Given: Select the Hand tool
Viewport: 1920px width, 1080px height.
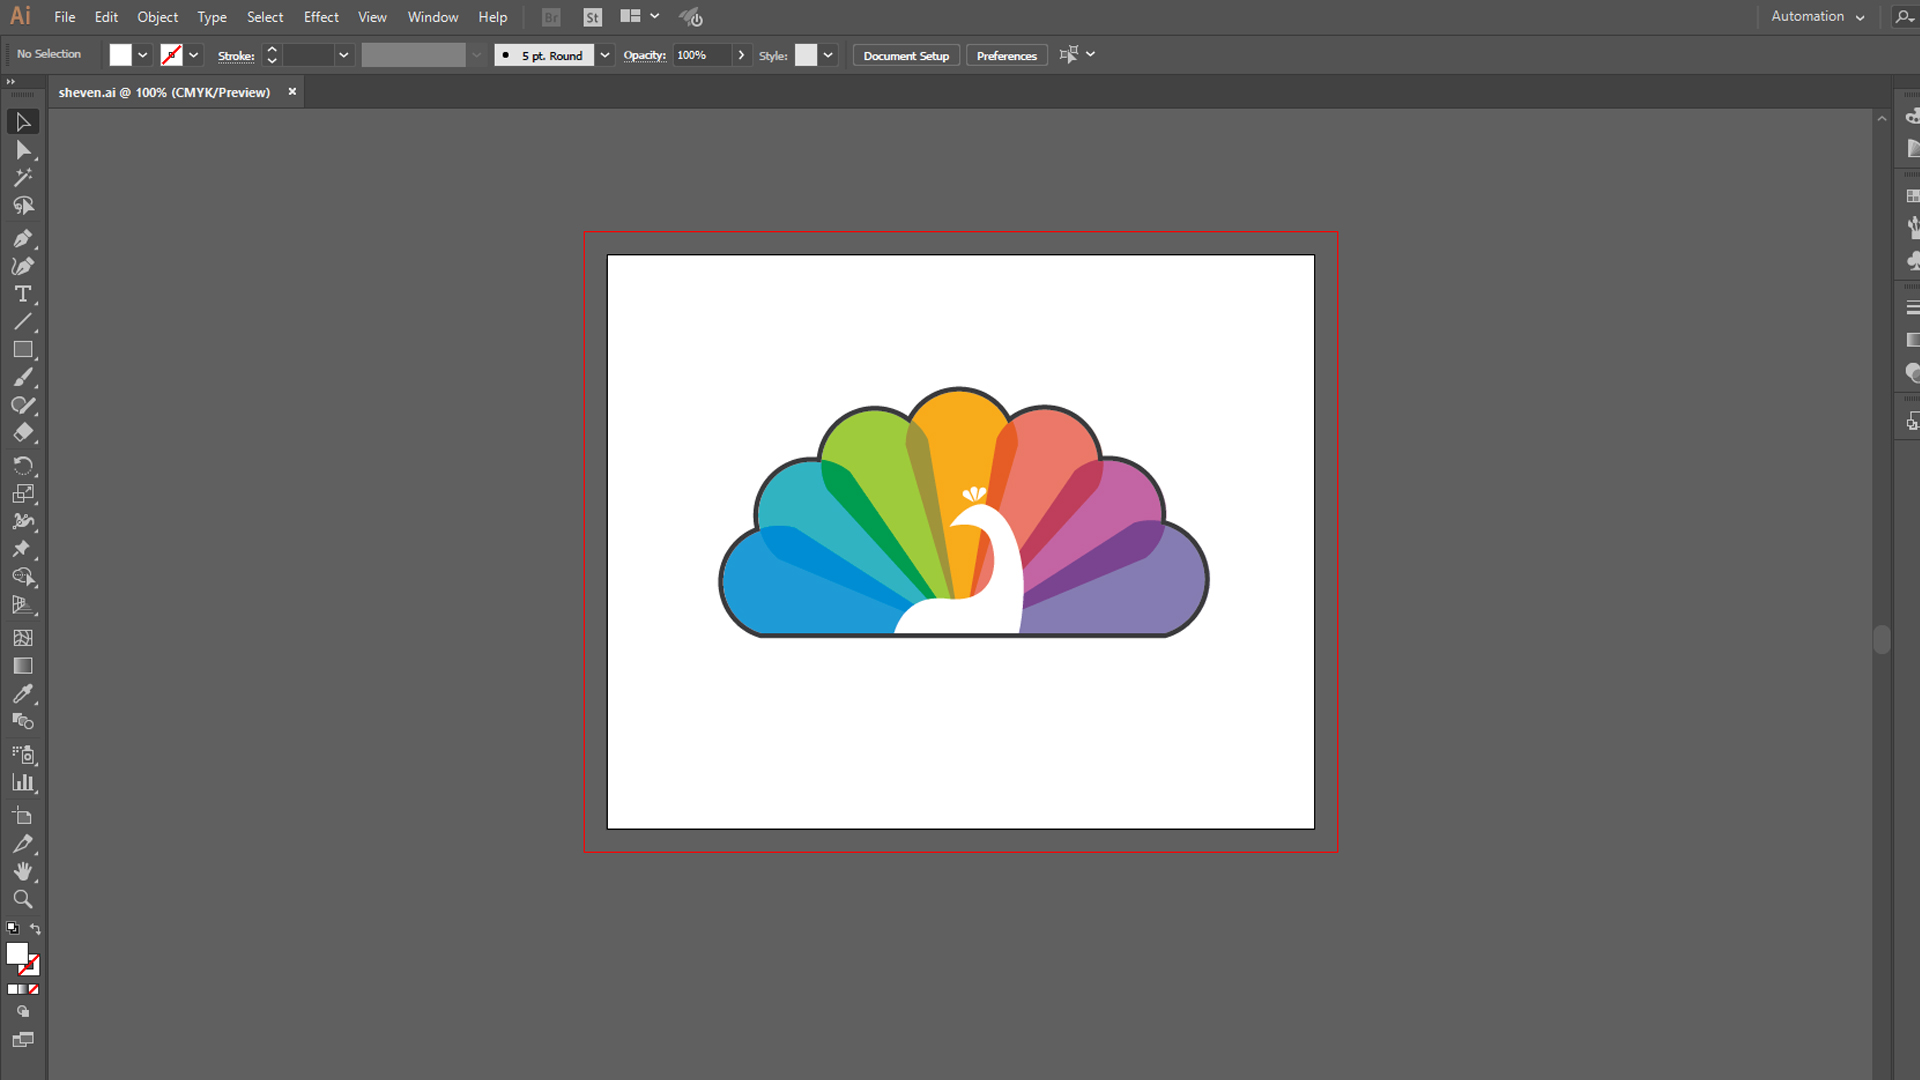Looking at the screenshot, I should pos(23,872).
